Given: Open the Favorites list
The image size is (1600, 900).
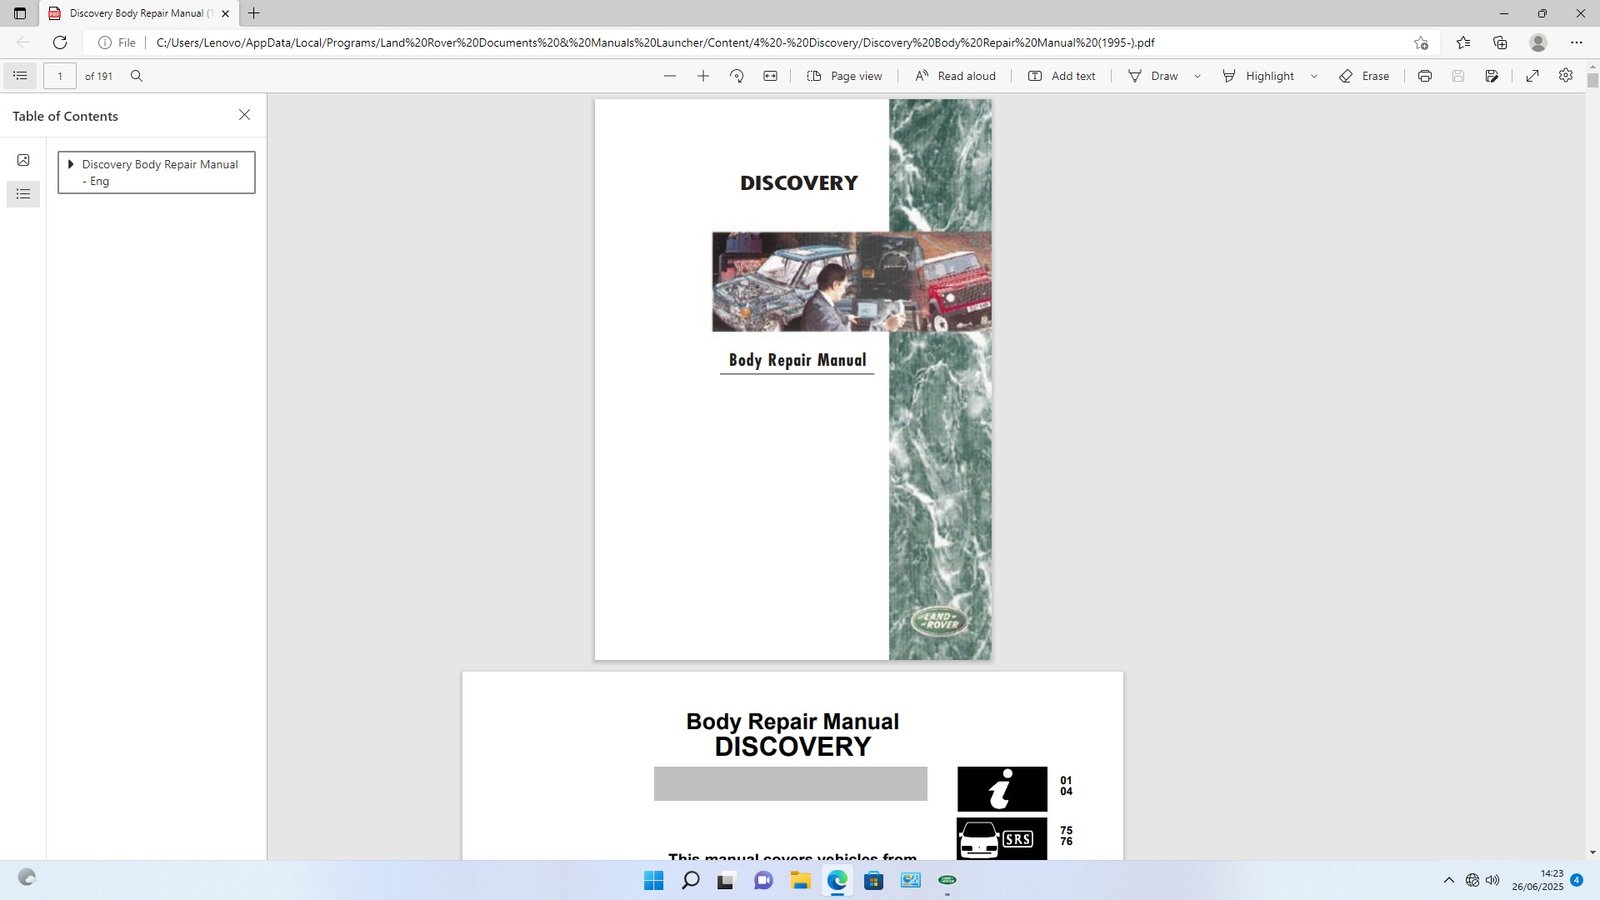Looking at the screenshot, I should pos(1463,42).
